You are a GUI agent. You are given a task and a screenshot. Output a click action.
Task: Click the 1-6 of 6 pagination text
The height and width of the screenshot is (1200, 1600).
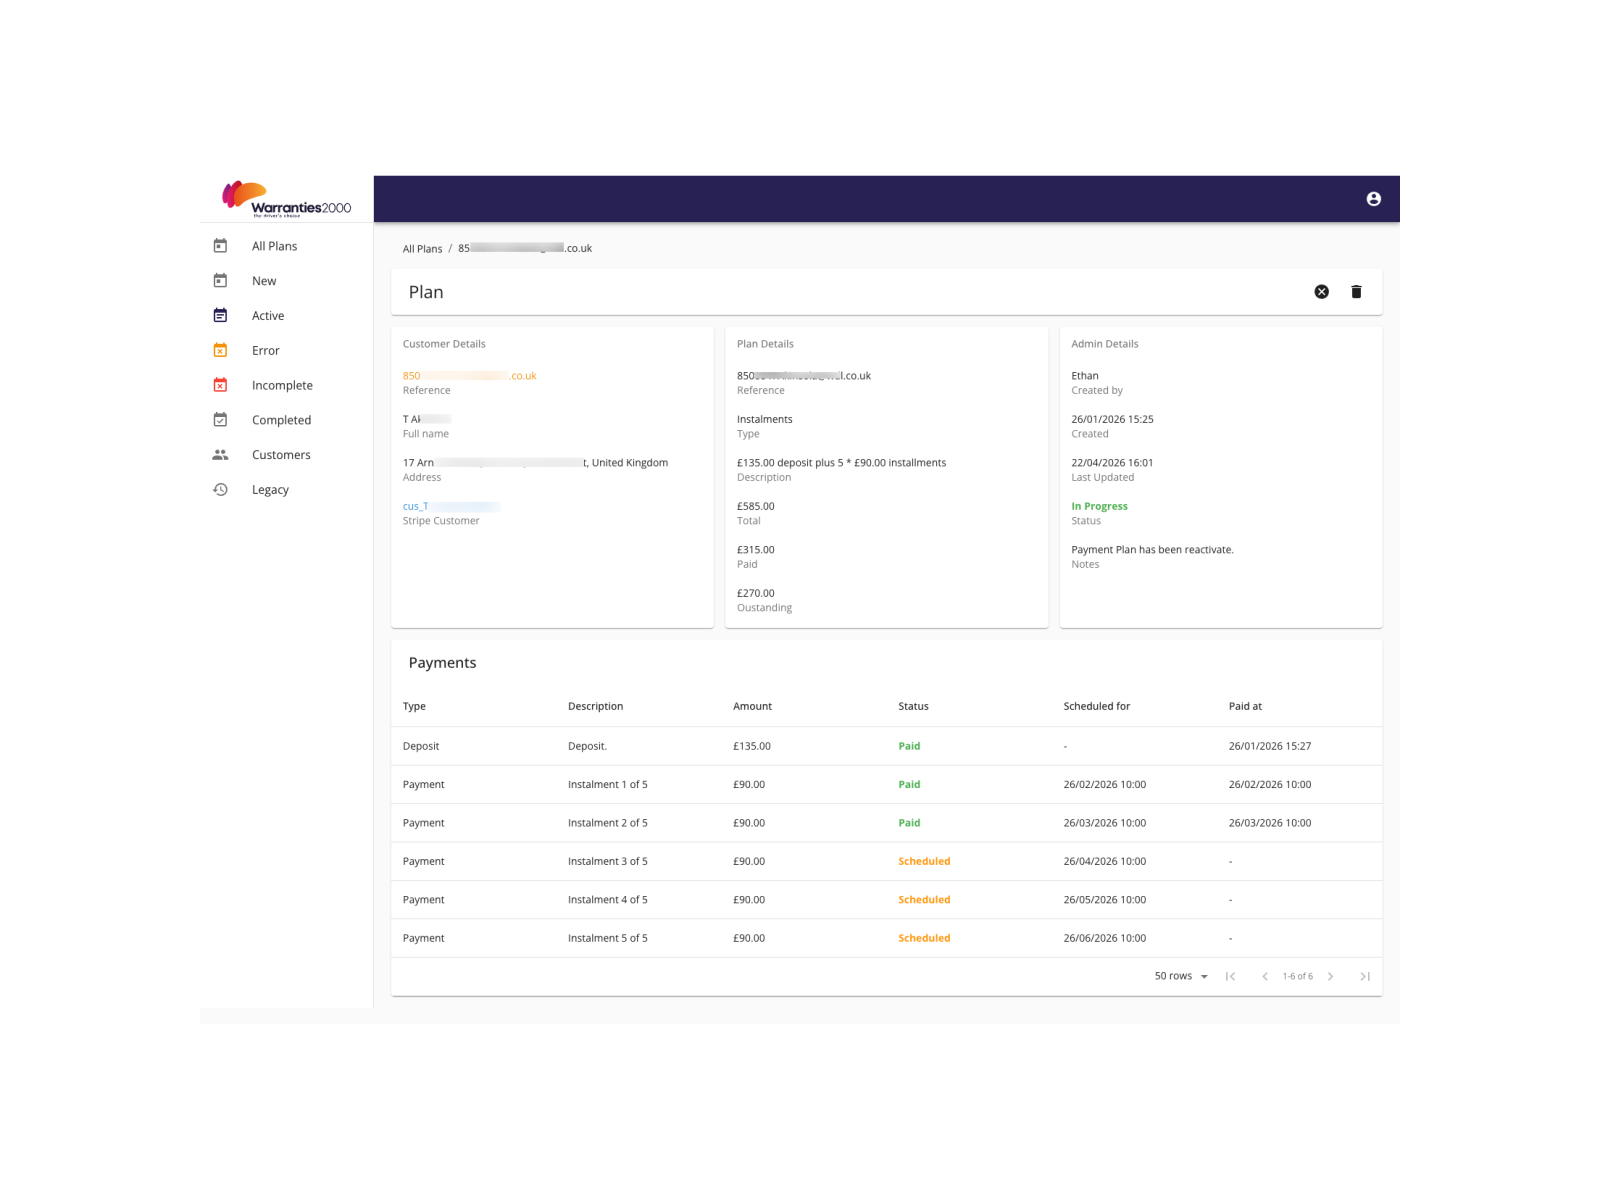click(1297, 977)
